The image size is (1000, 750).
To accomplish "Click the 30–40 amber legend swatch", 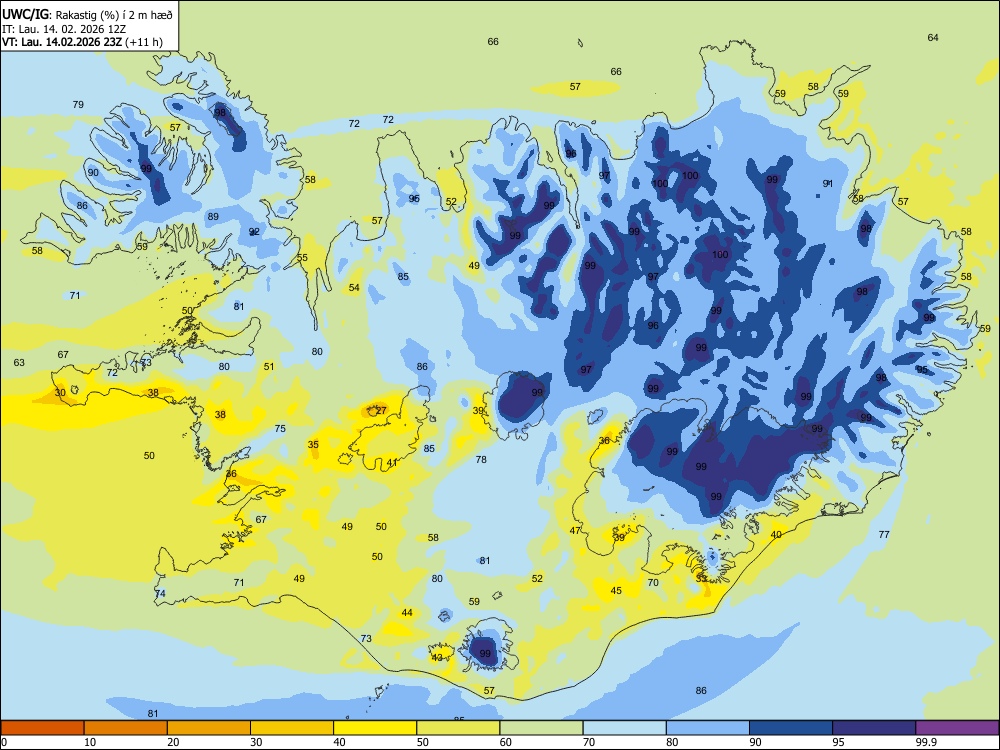I will 292,728.
